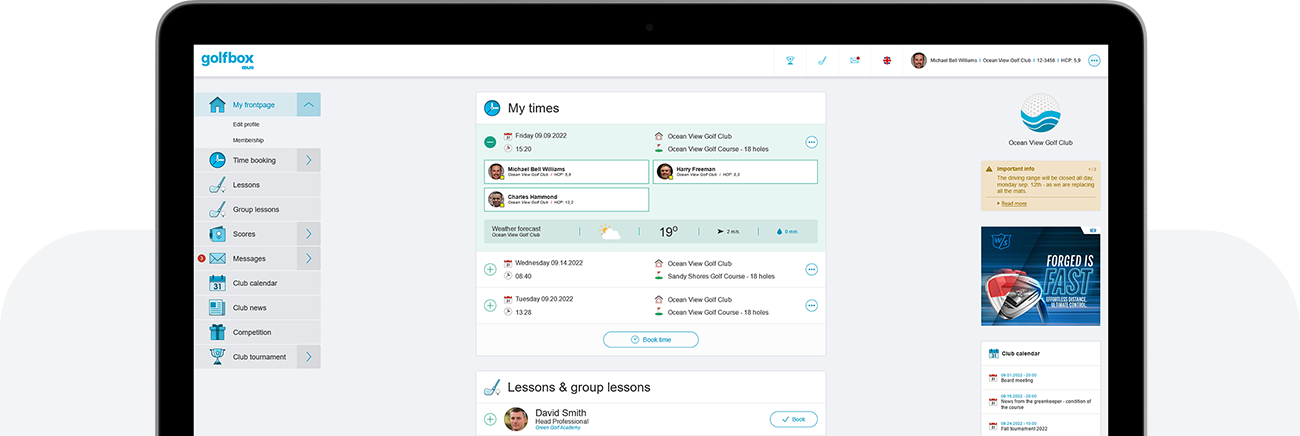
Task: Select Charles Hammond player card
Action: click(x=567, y=199)
